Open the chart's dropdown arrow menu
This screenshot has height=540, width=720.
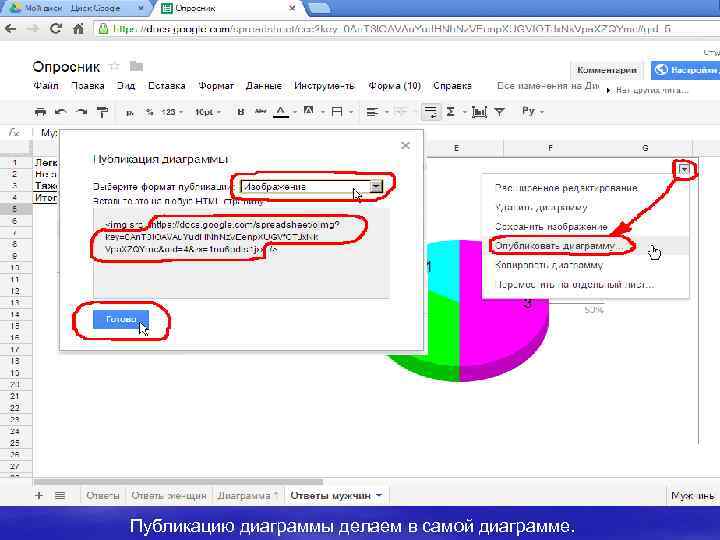point(684,170)
